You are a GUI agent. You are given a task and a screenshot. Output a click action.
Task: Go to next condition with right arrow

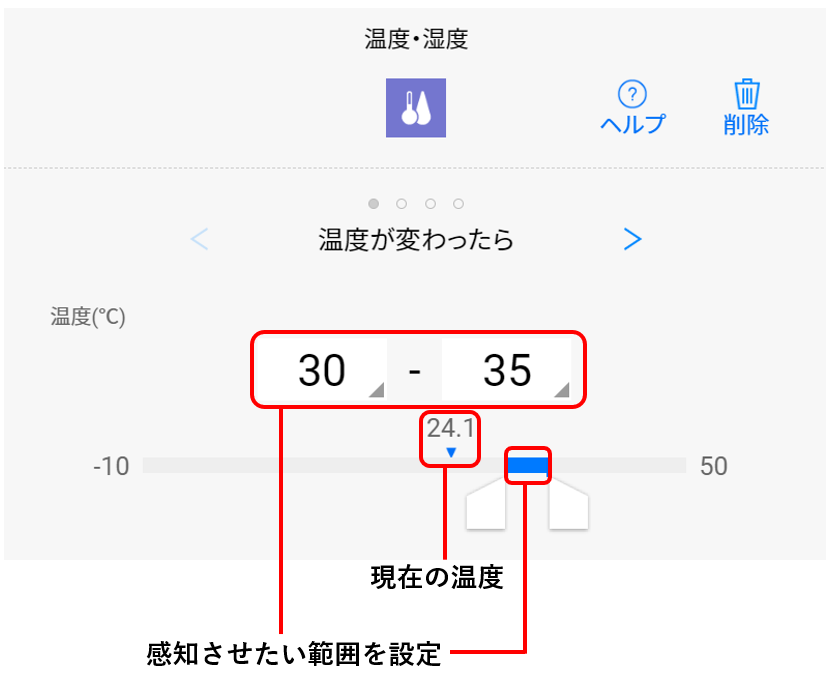[x=632, y=239]
